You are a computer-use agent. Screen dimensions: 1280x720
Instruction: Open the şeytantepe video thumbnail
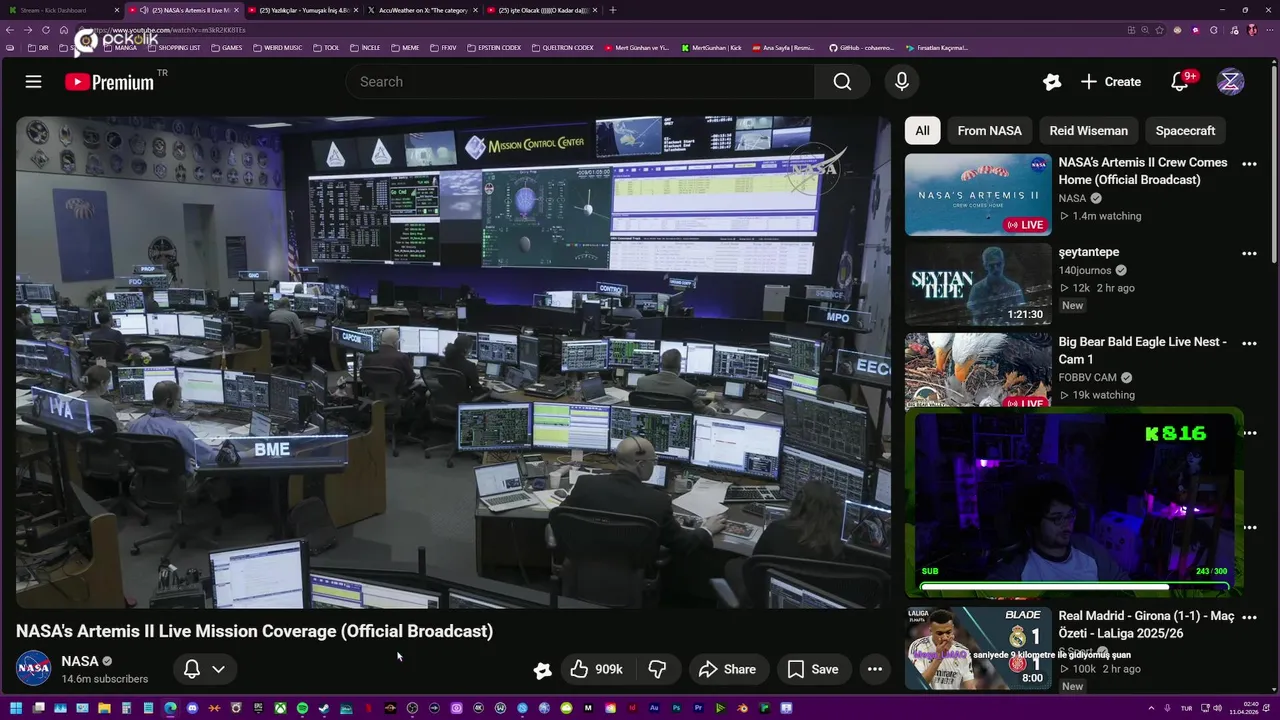click(x=978, y=285)
